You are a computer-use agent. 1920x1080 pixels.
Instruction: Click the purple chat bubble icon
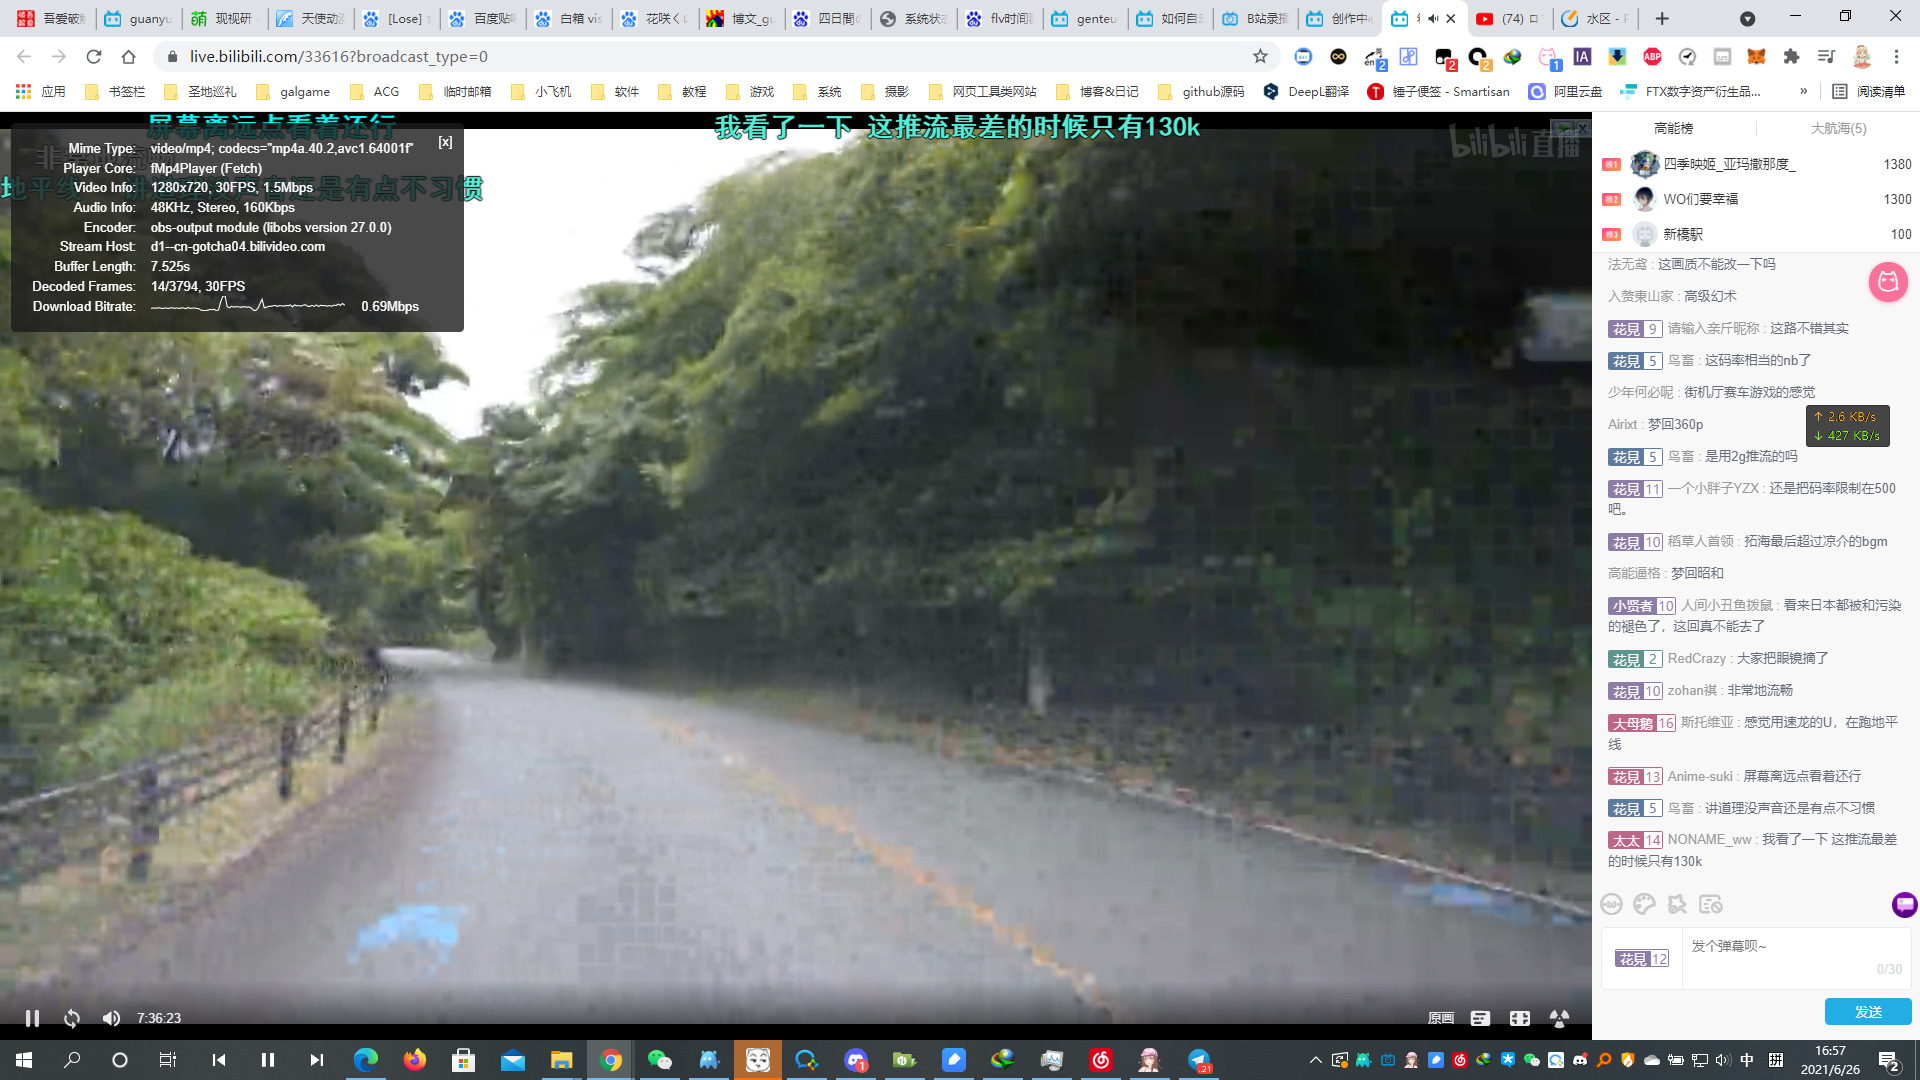click(1904, 904)
